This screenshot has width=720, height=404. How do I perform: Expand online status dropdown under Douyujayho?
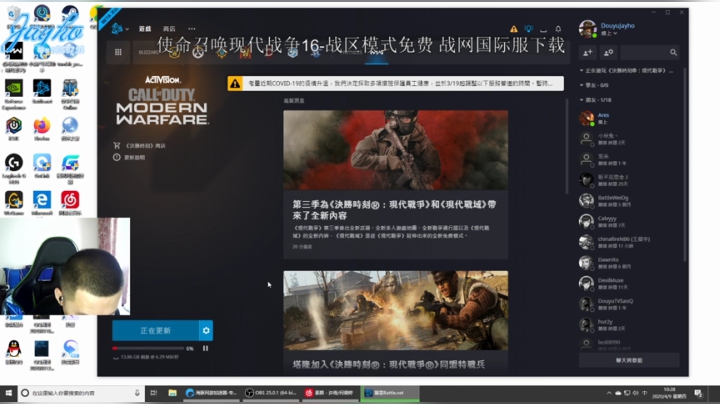coord(609,34)
